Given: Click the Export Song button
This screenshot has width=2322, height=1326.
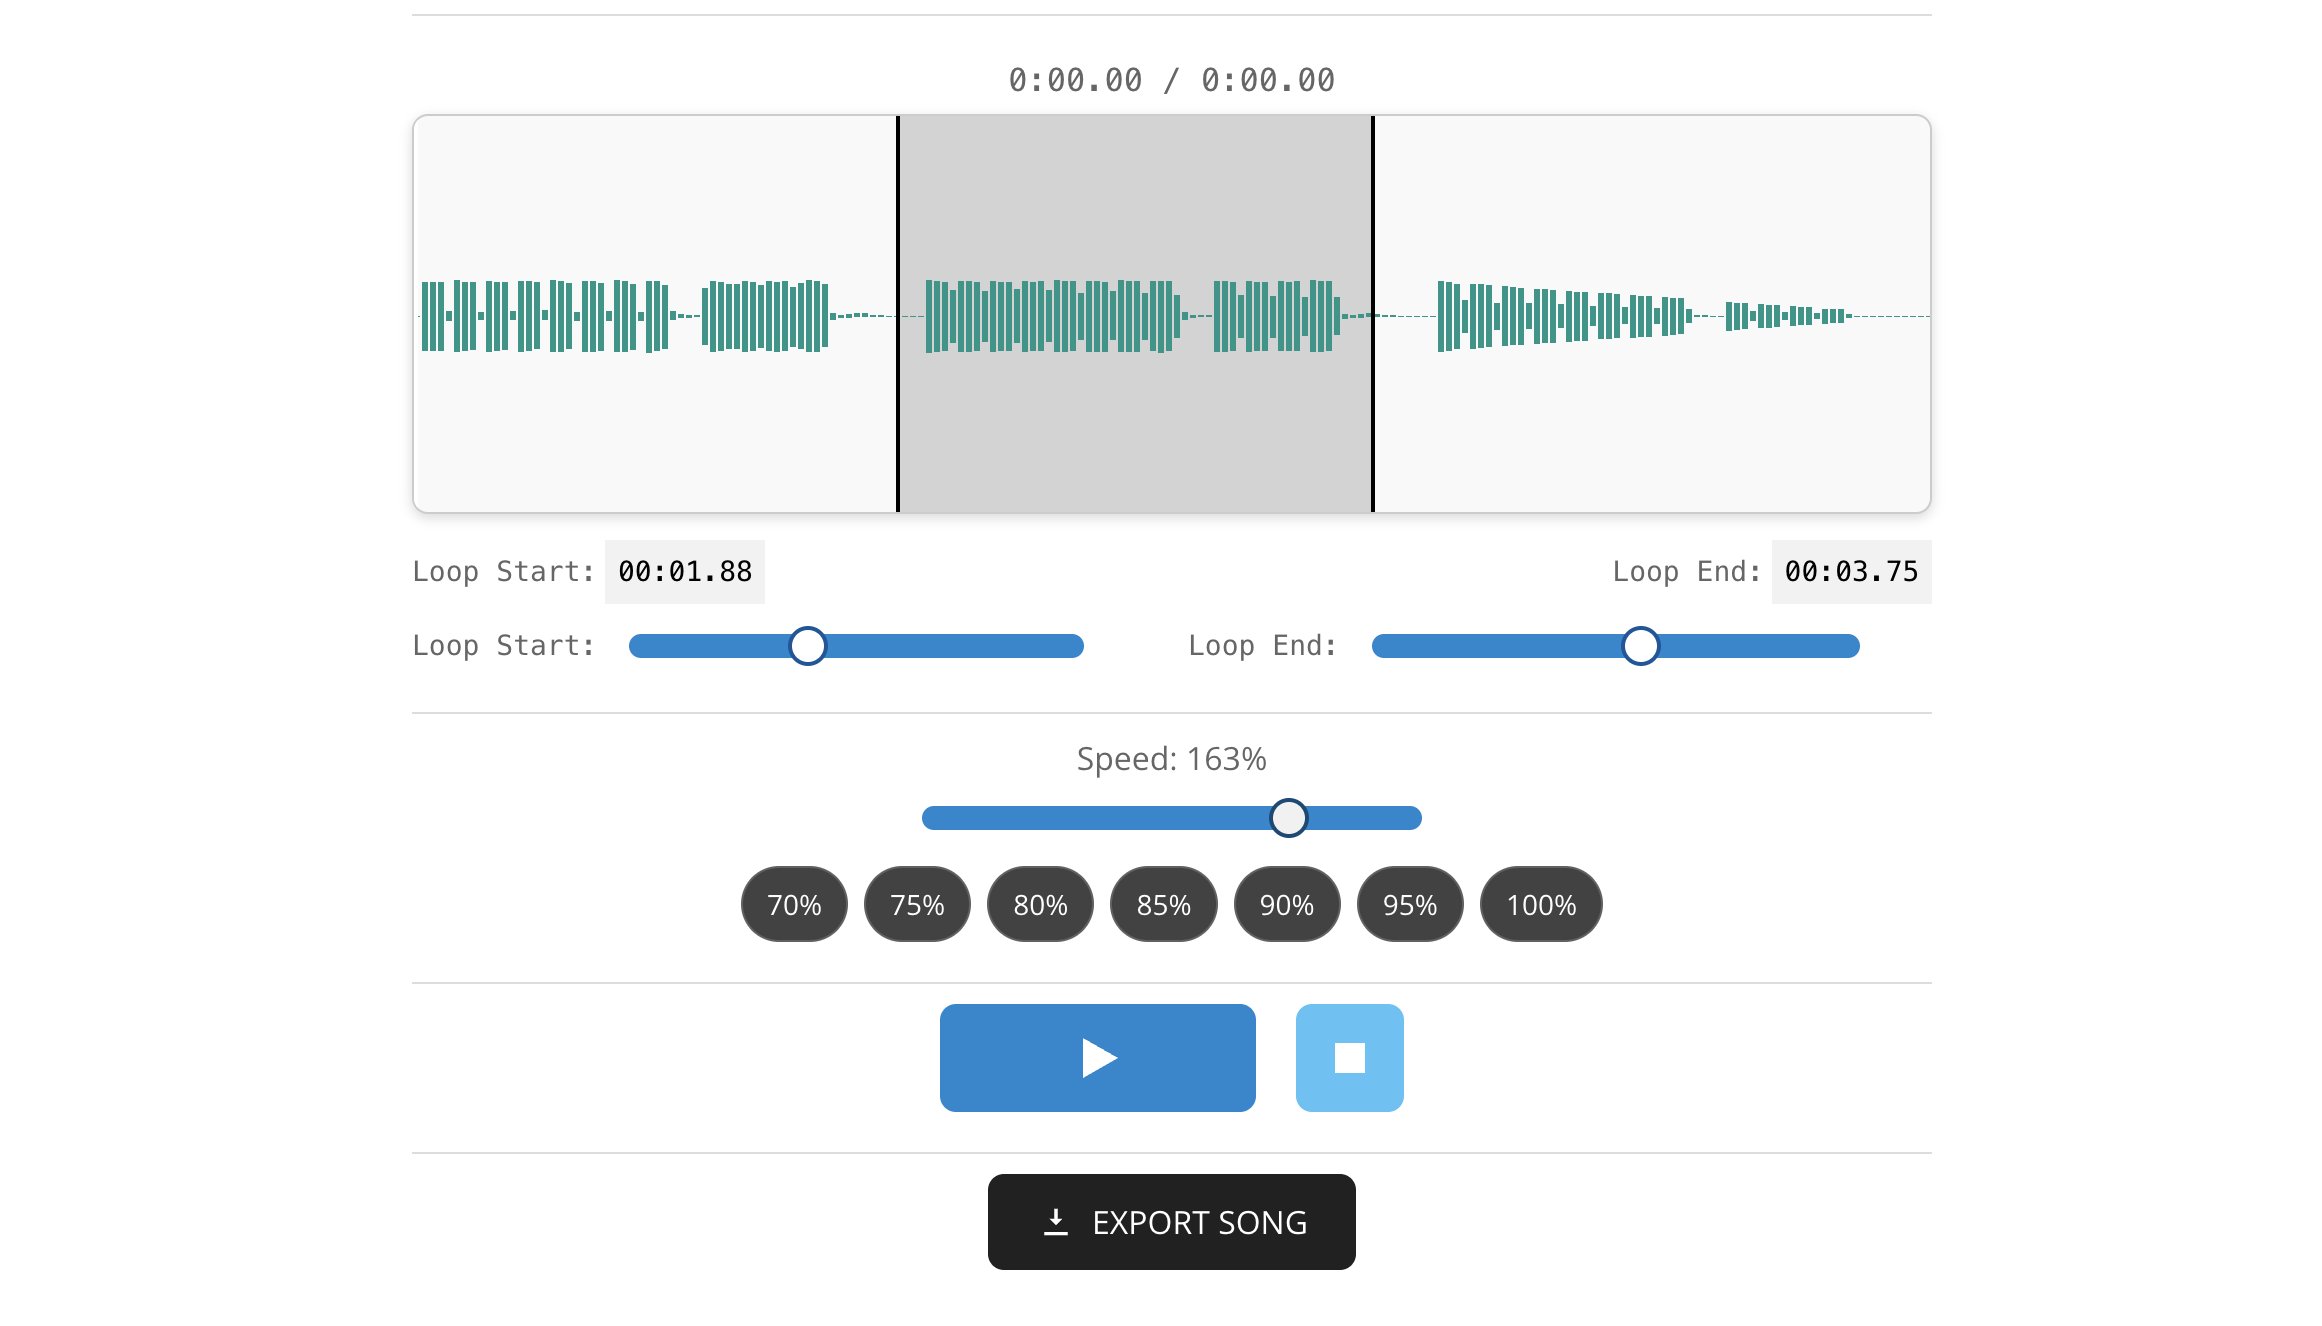Looking at the screenshot, I should pos(1171,1221).
